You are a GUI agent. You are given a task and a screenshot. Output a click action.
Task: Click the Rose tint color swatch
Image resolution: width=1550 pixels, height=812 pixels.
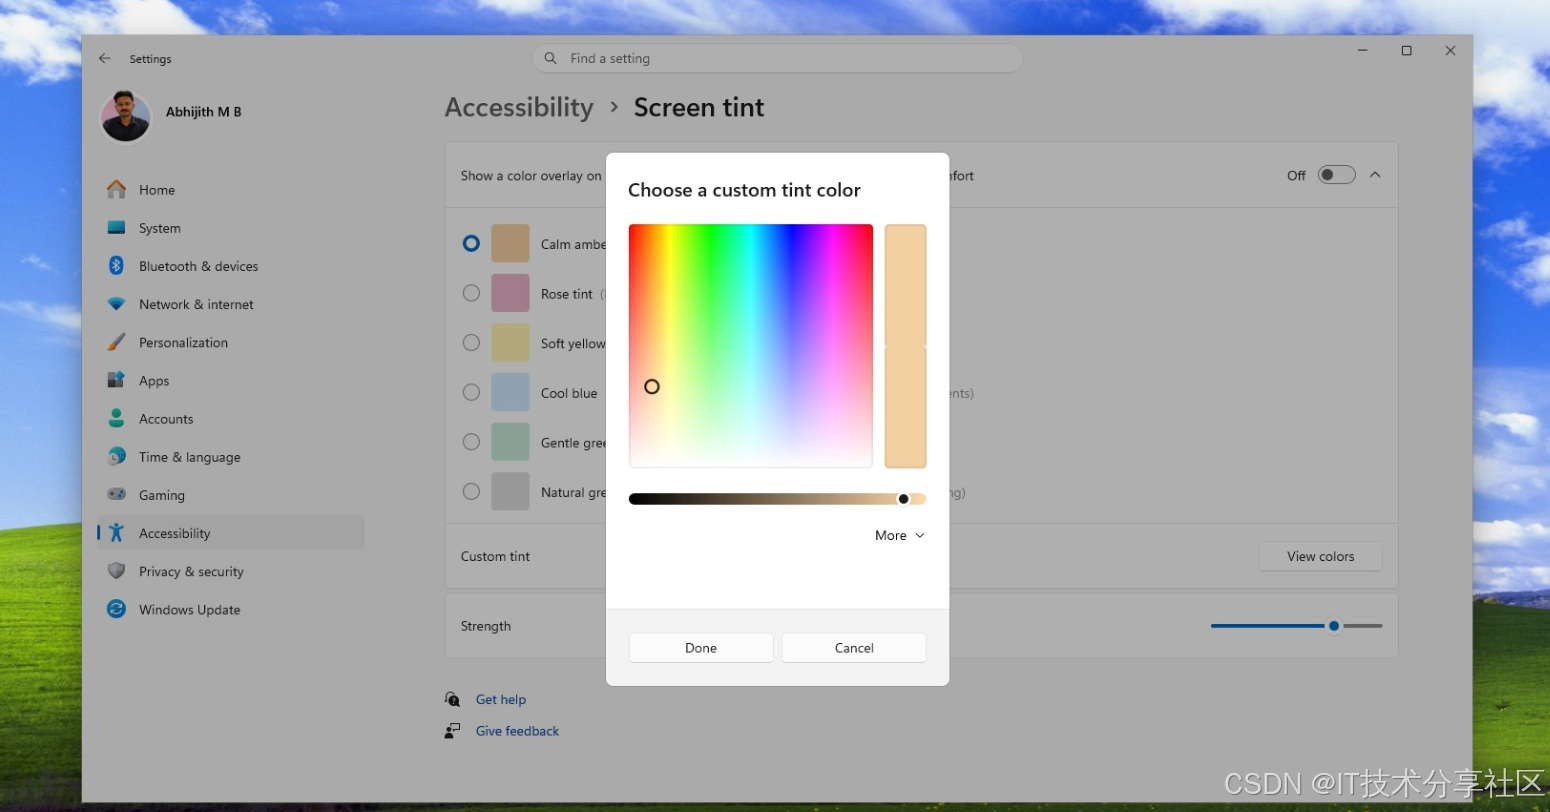coord(510,293)
